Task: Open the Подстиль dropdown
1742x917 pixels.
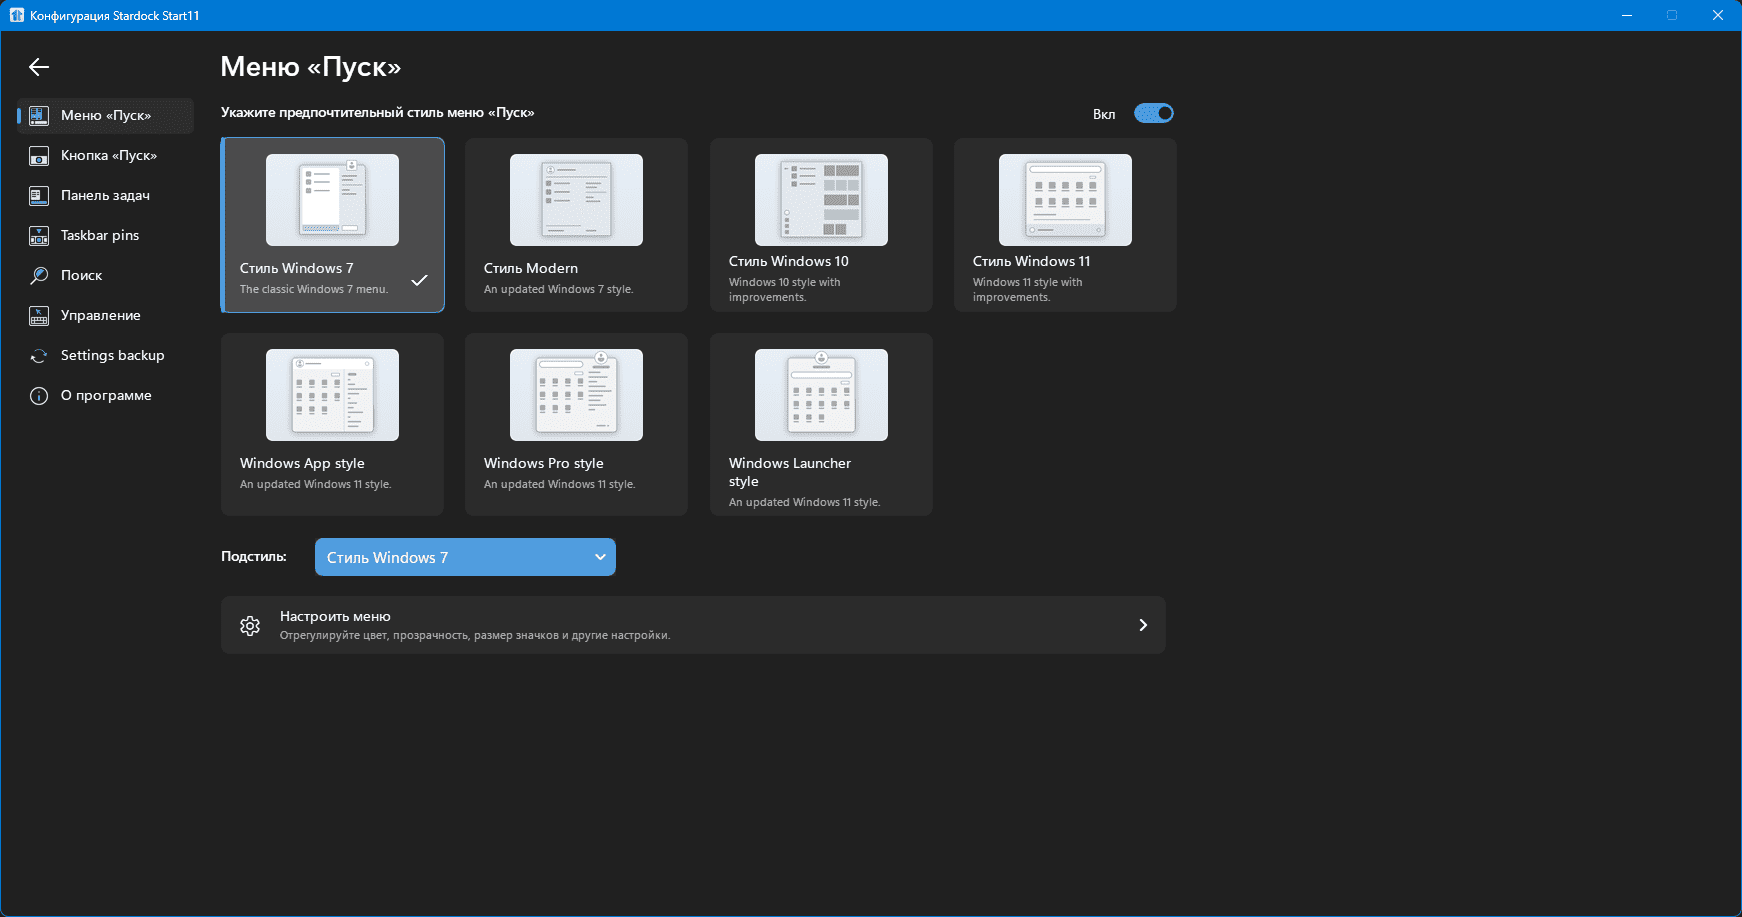Action: pos(465,557)
